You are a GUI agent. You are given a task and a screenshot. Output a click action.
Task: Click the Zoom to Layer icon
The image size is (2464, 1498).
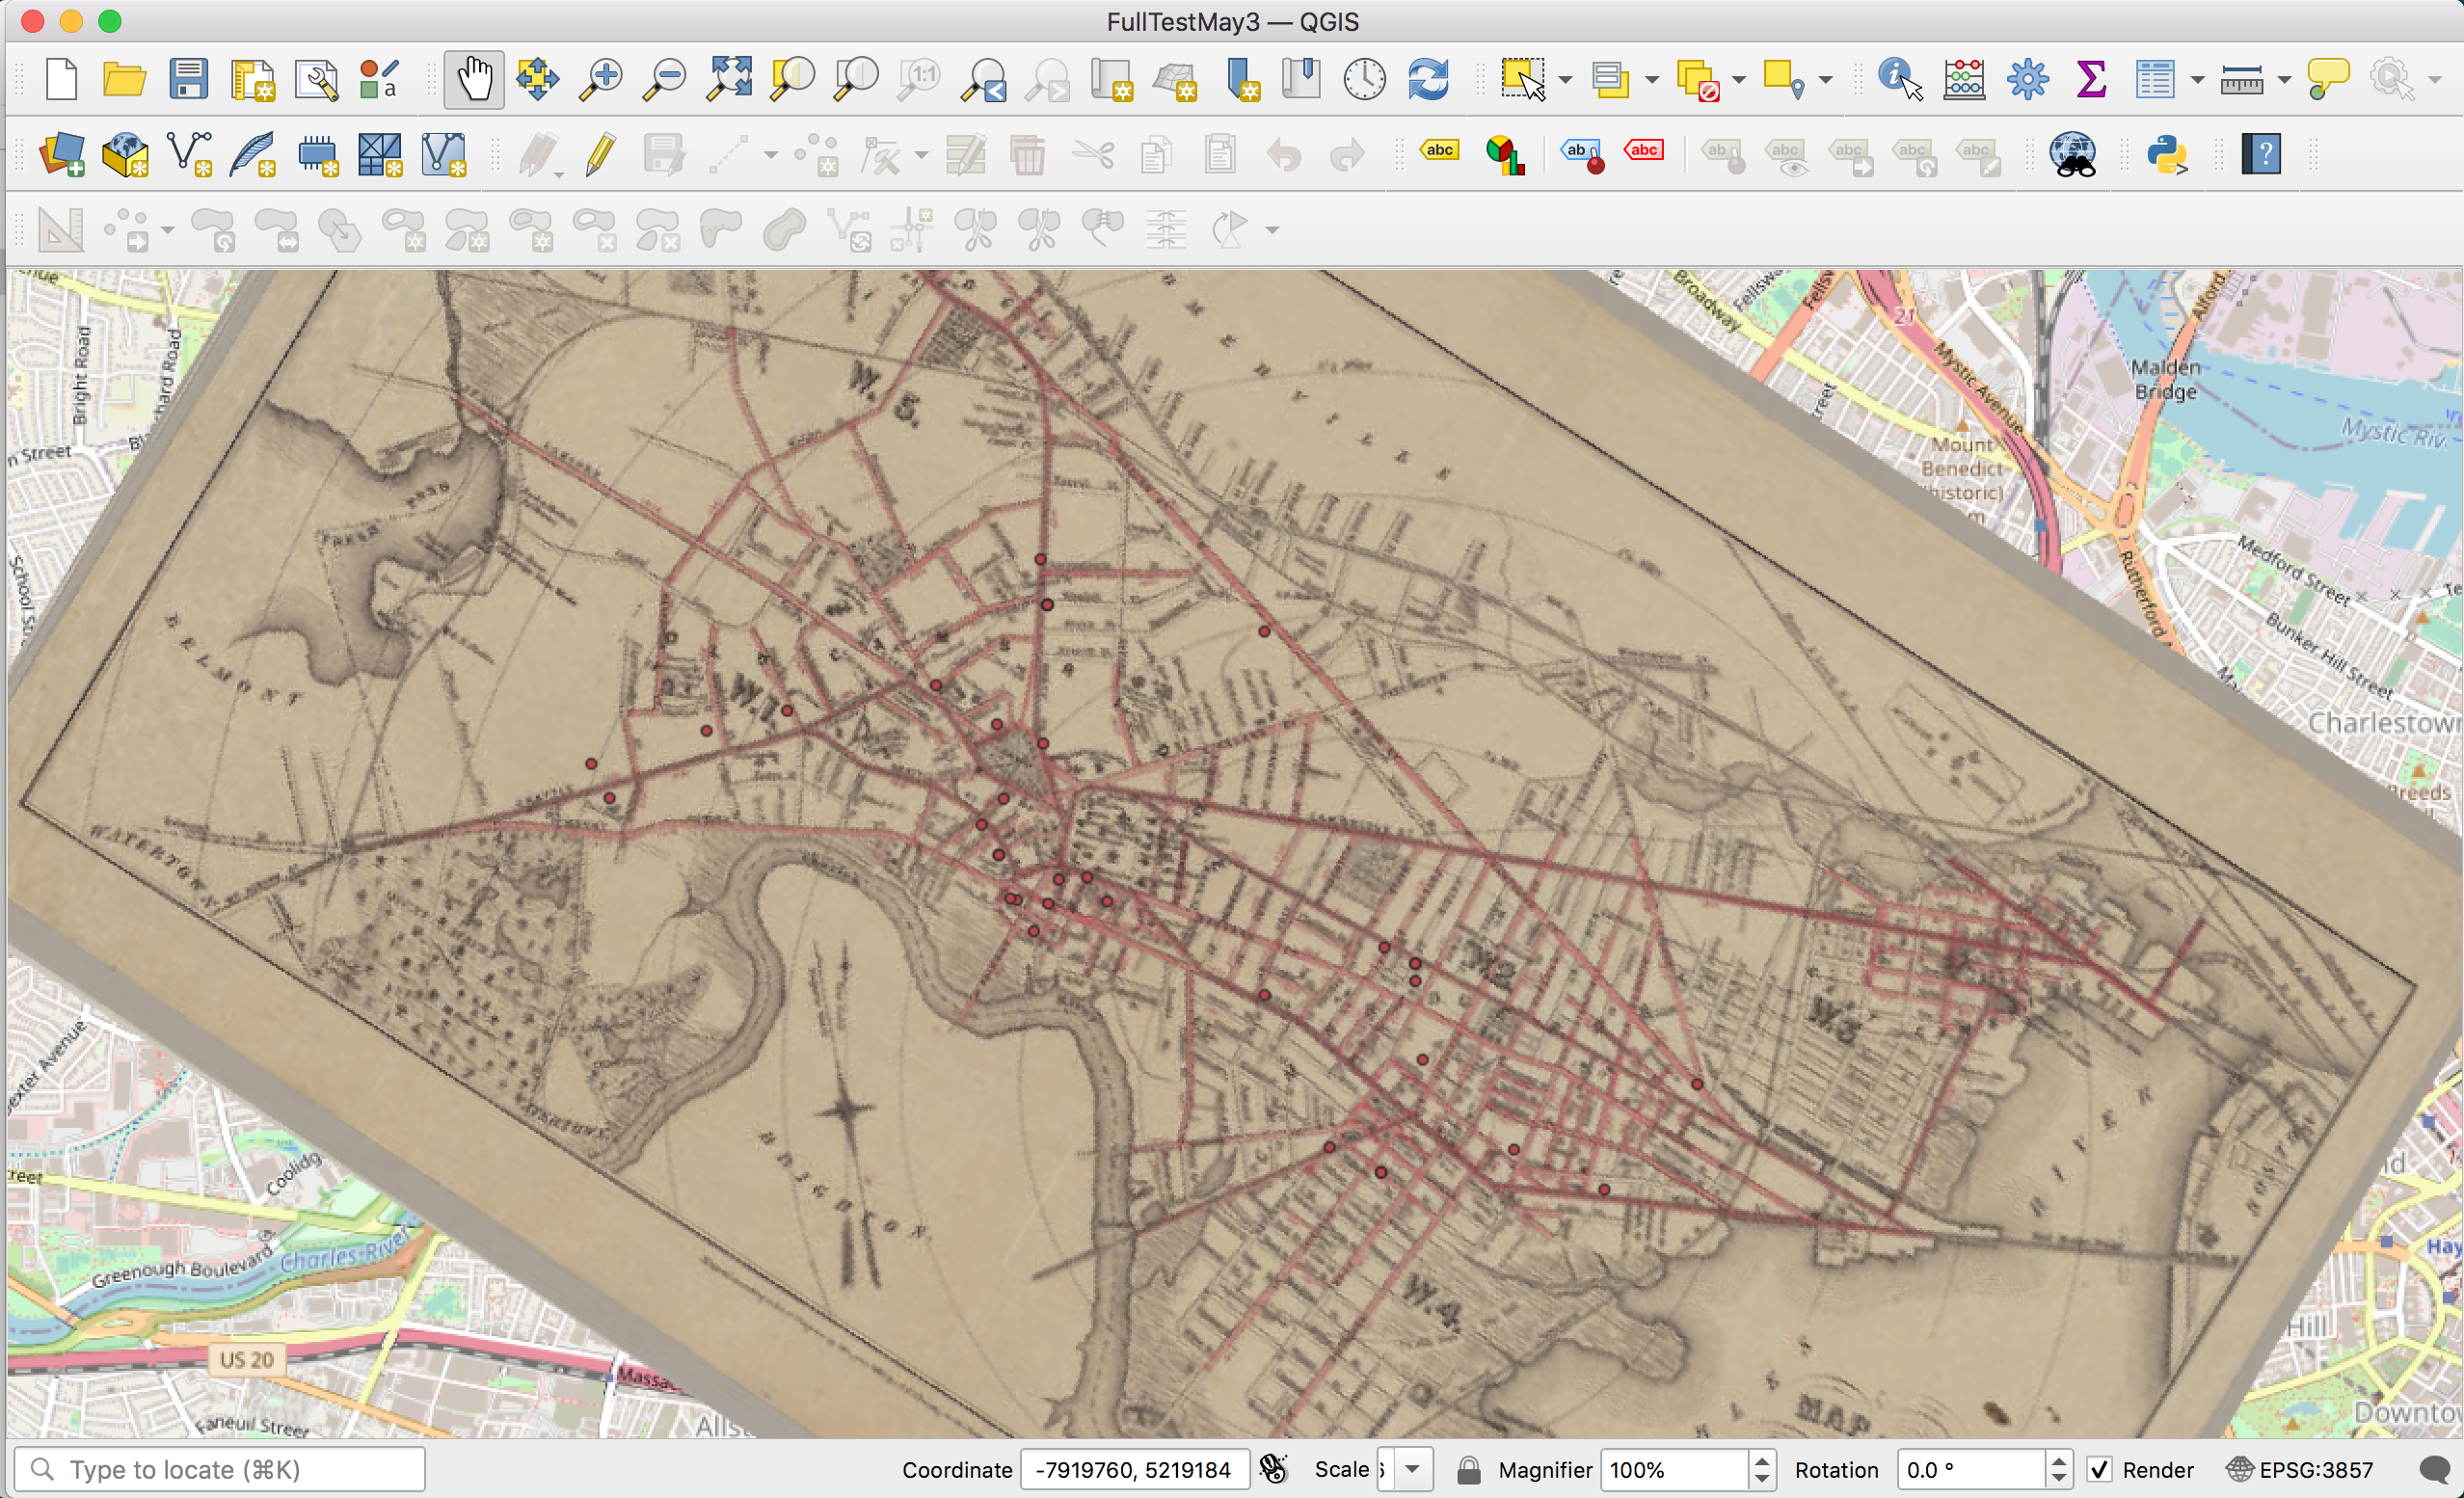(x=857, y=79)
